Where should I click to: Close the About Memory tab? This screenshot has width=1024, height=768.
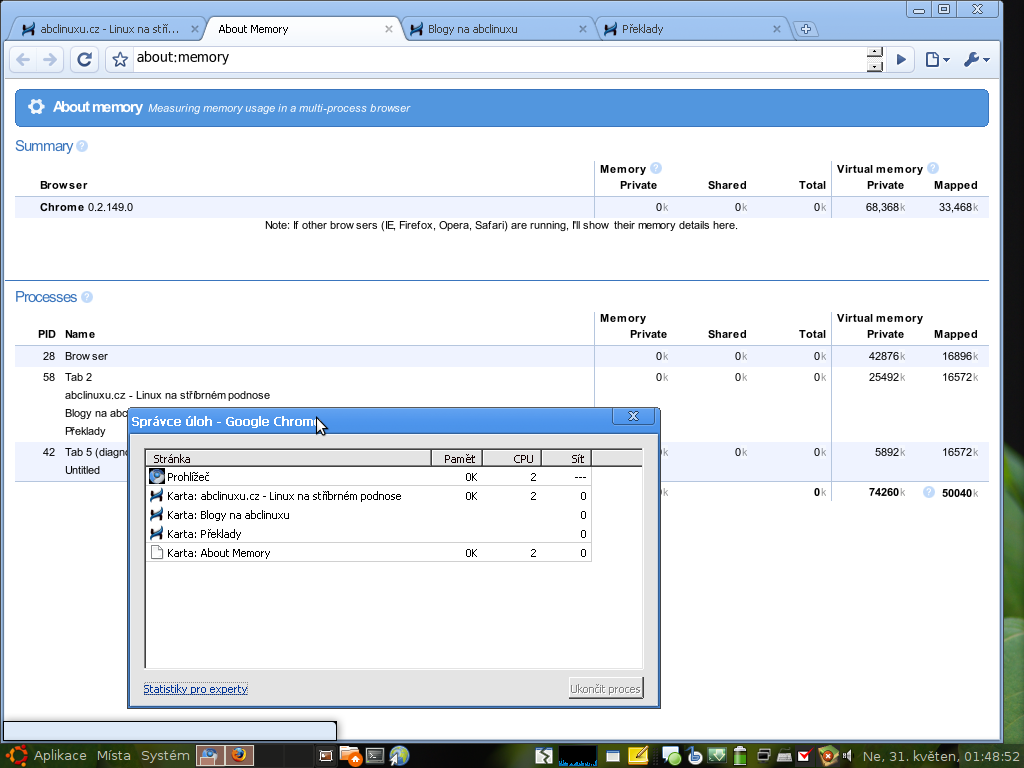[x=389, y=29]
